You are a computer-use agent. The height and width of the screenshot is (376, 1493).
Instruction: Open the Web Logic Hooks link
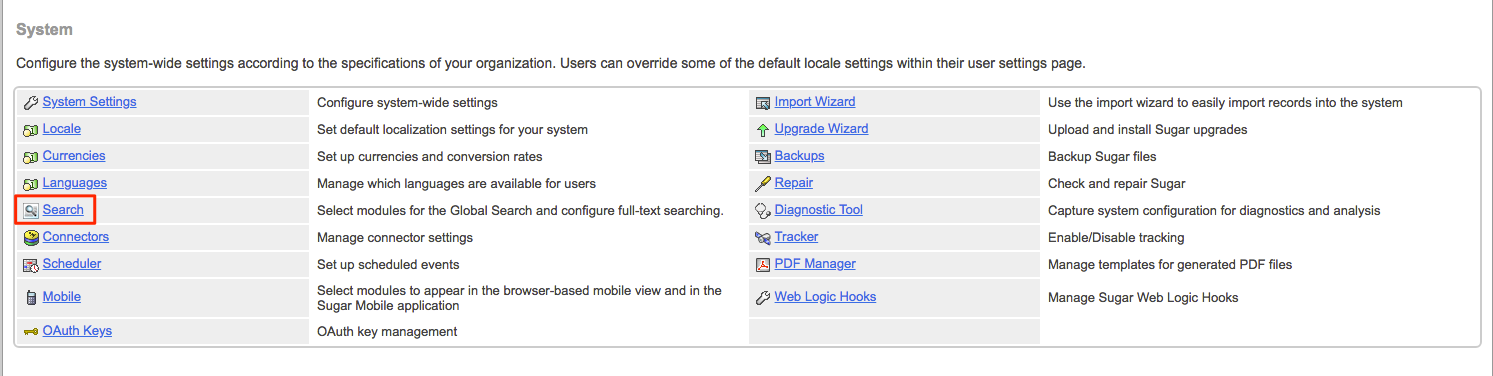coord(825,297)
